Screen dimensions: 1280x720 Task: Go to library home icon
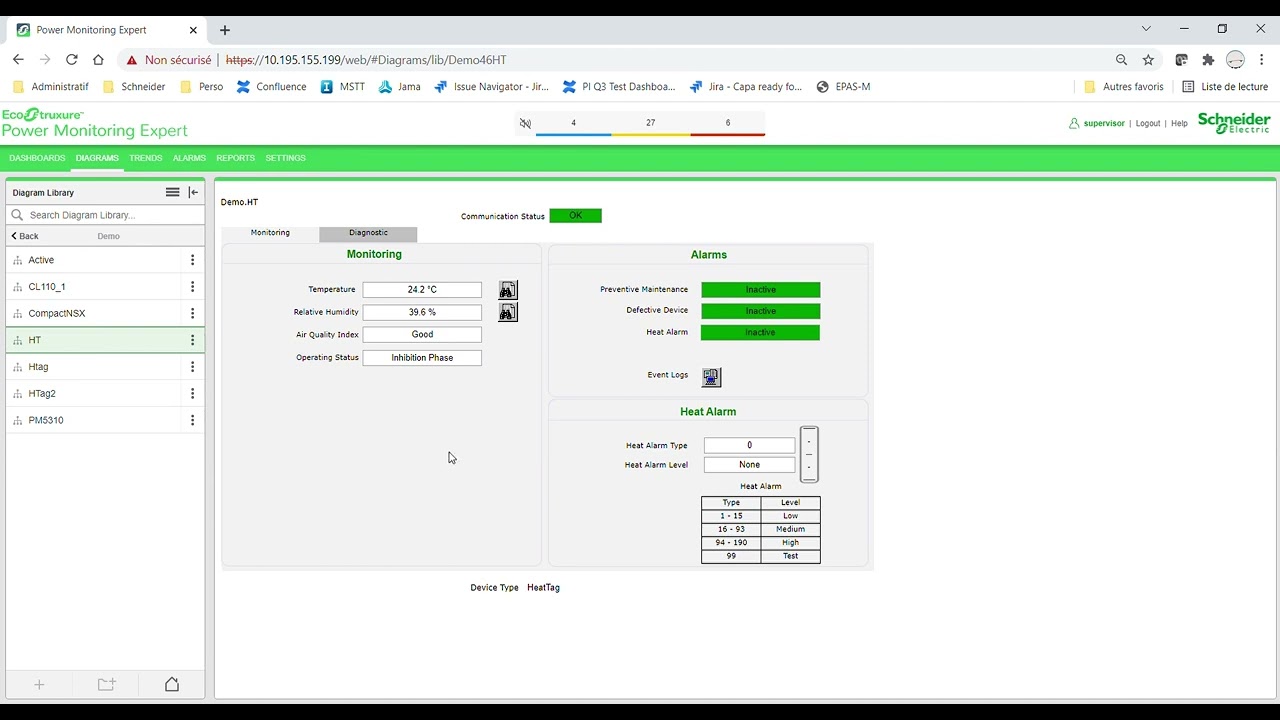click(172, 684)
